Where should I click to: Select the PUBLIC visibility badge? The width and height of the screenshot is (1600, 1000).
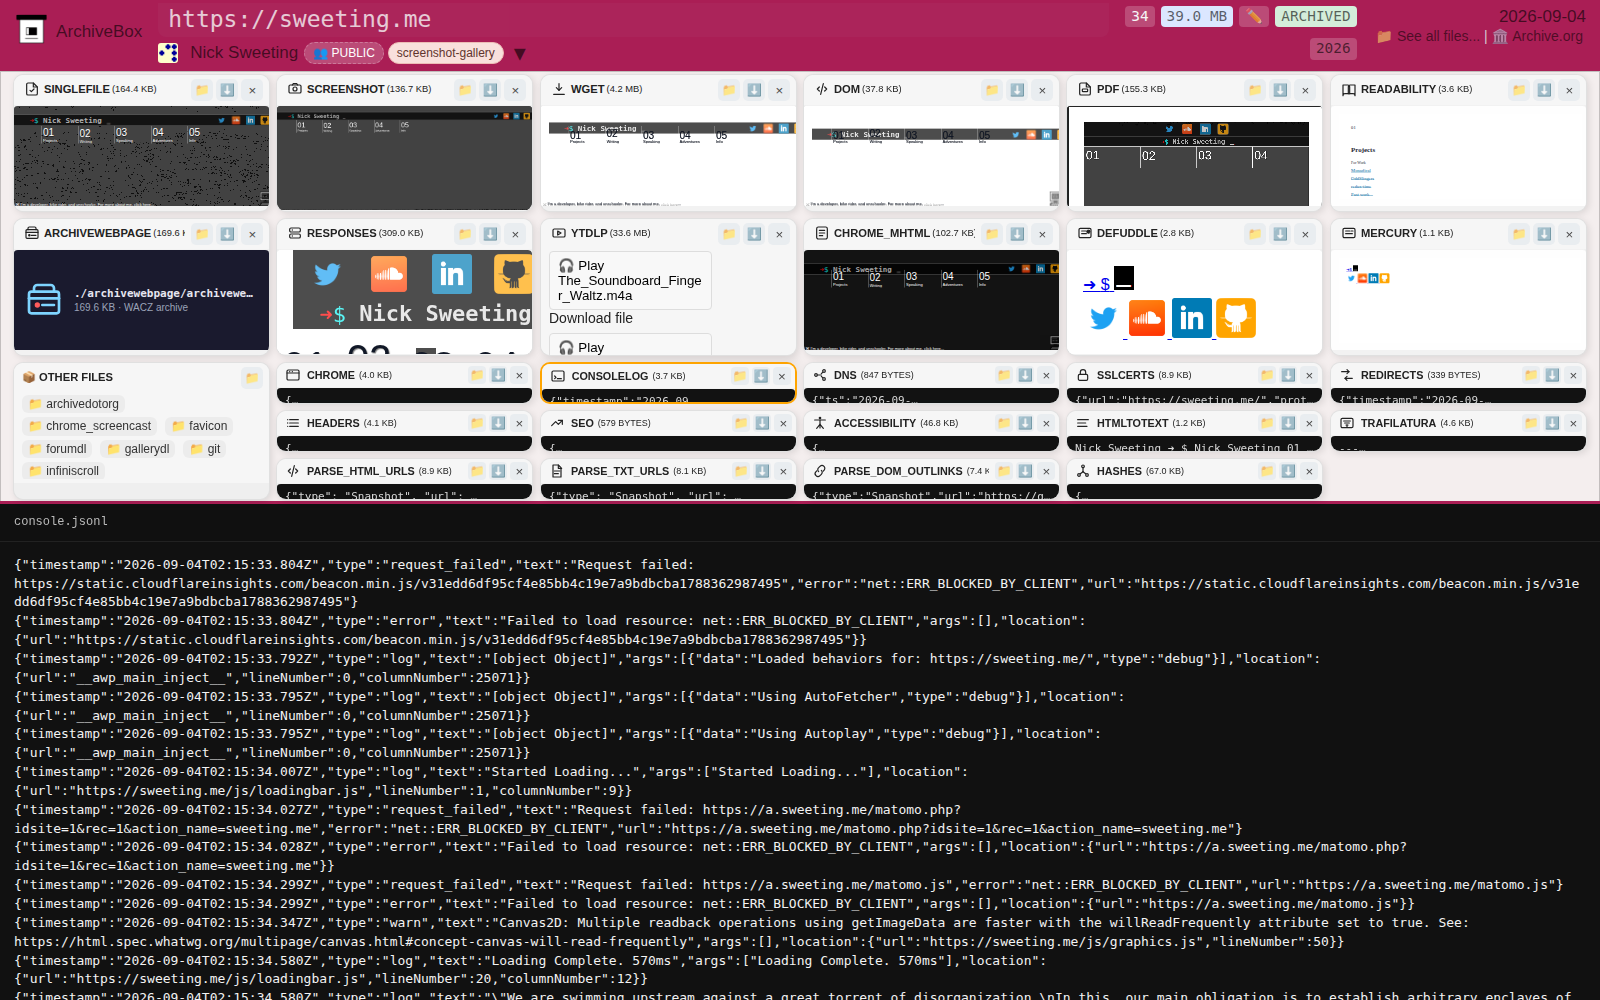pyautogui.click(x=344, y=53)
